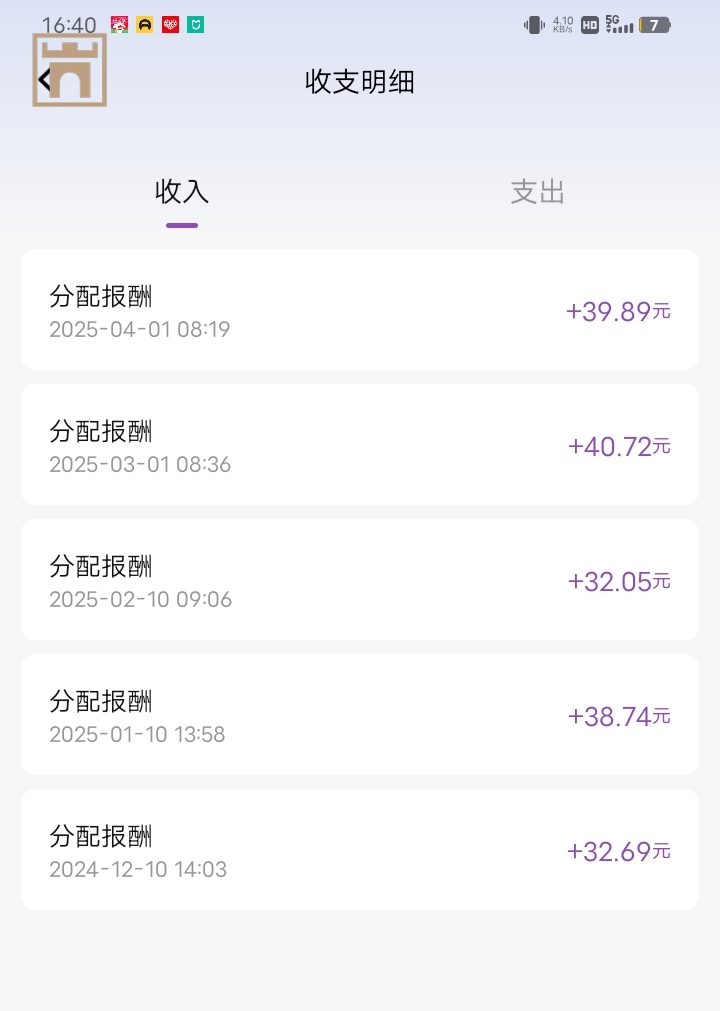Tap the +40.72元 amount
The width and height of the screenshot is (720, 1011).
618,446
